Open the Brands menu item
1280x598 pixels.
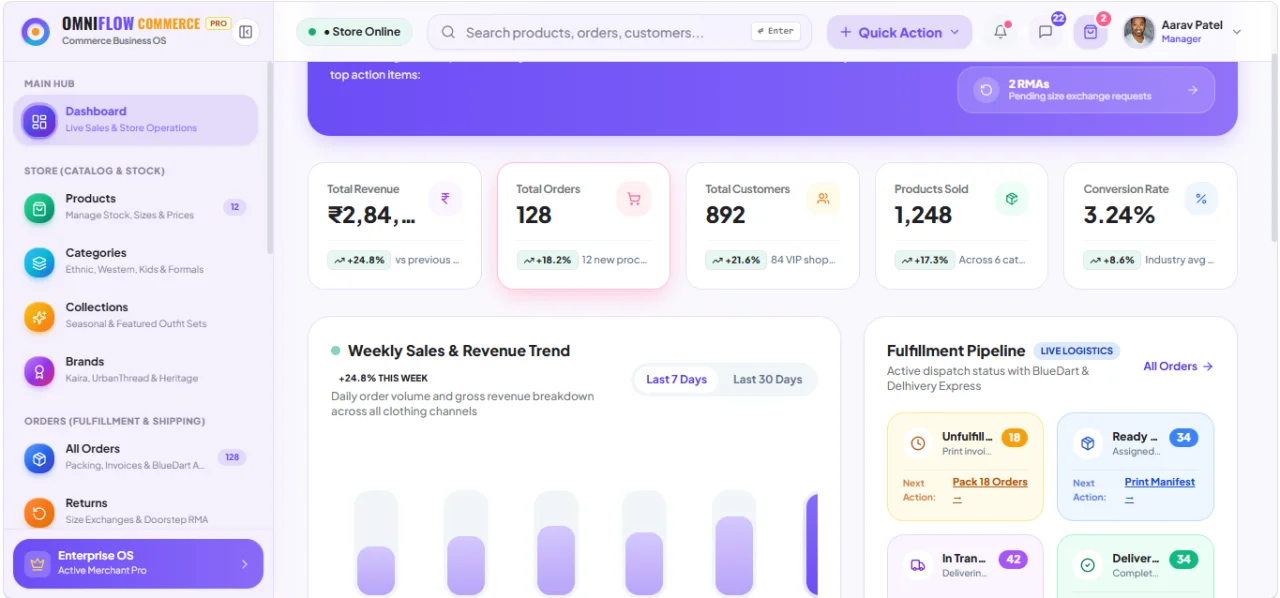[135, 370]
